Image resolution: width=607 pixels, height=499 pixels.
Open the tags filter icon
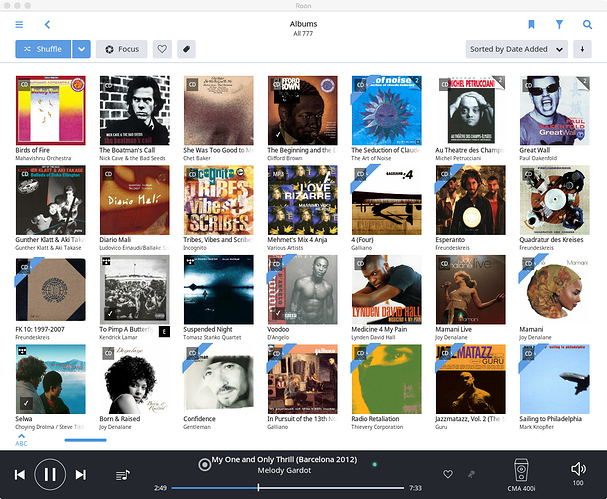(x=186, y=49)
